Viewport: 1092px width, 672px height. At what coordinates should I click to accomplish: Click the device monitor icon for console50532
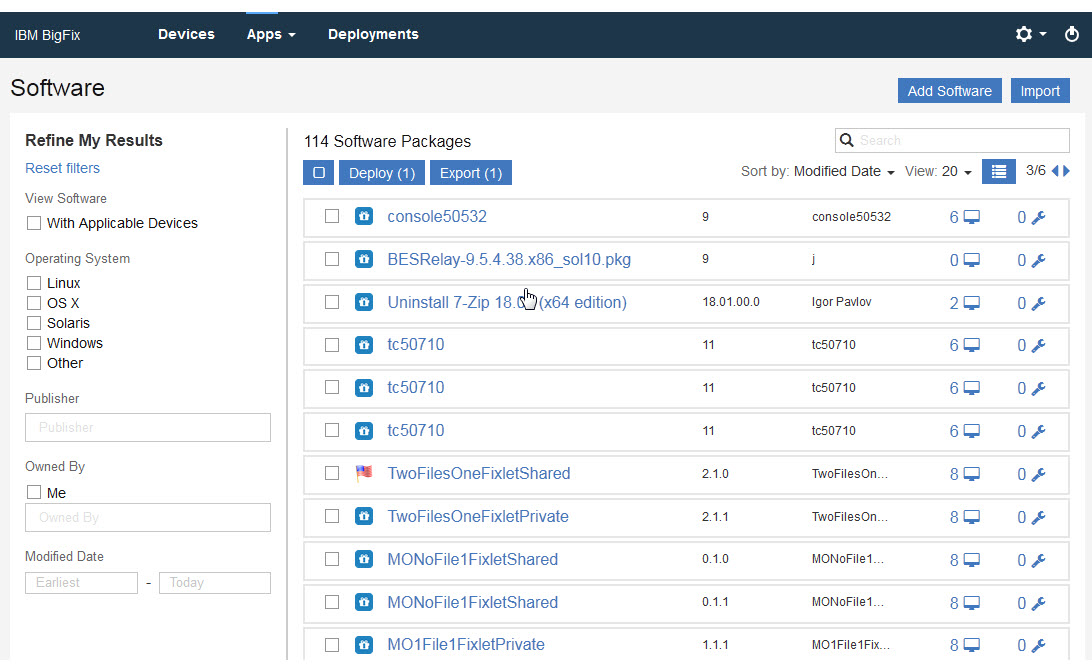coord(971,217)
